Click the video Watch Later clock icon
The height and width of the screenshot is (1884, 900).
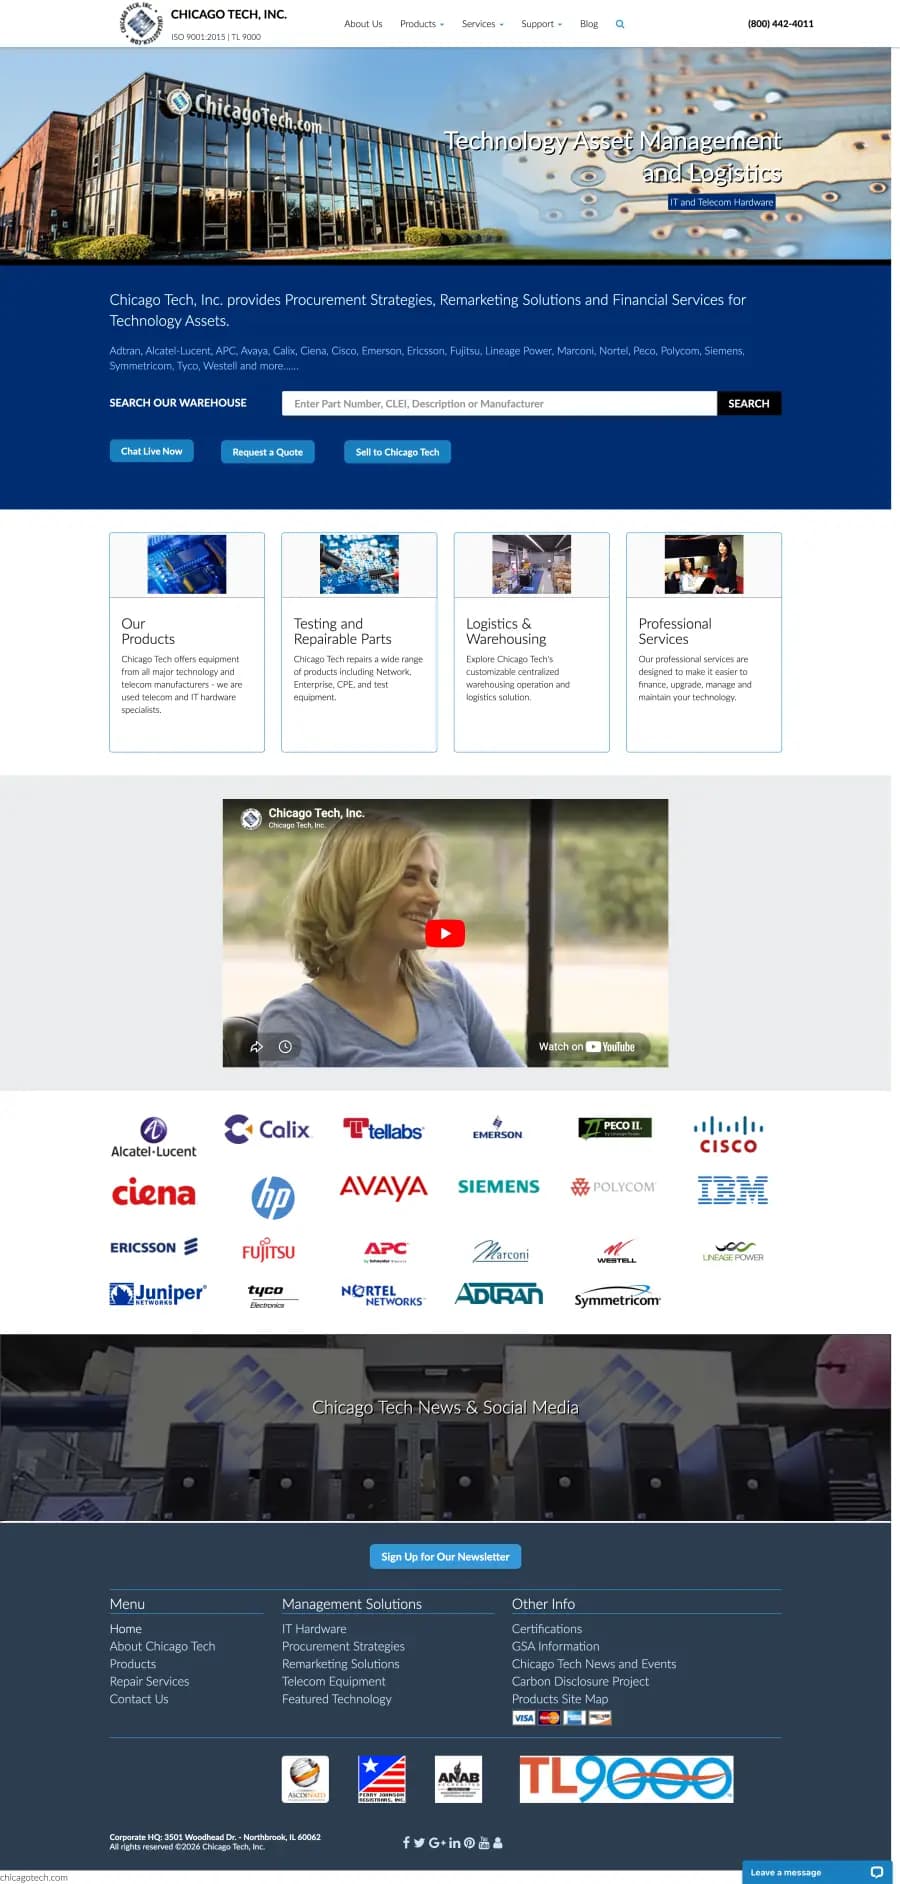(285, 1046)
